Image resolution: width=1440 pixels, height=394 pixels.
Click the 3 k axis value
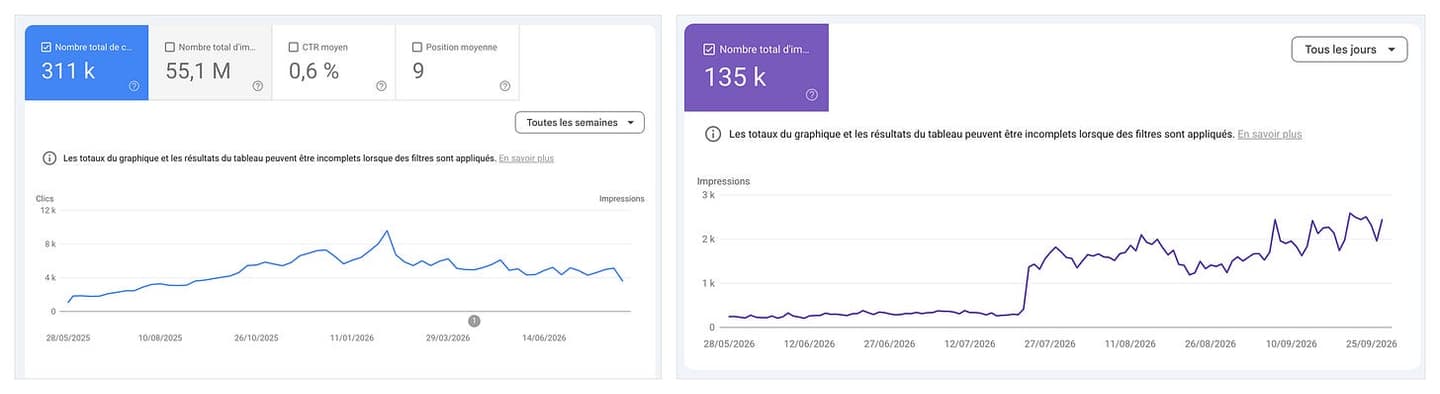coord(708,195)
